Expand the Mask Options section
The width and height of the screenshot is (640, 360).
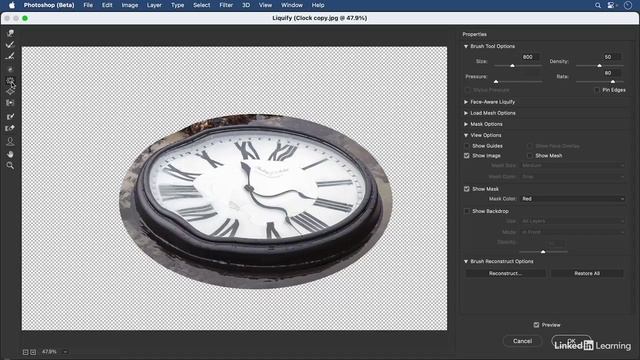[x=466, y=124]
